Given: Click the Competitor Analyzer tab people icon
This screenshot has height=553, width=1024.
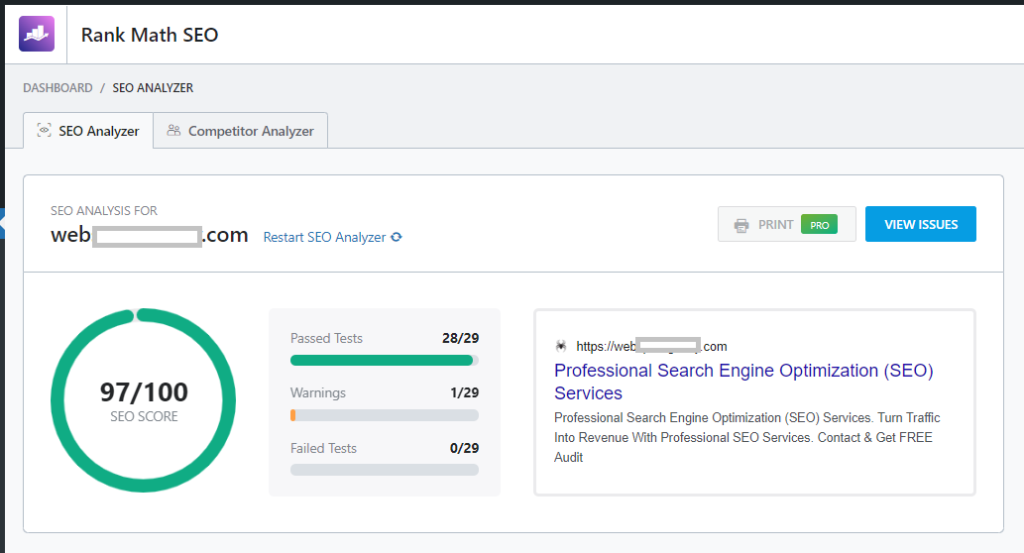Looking at the screenshot, I should tap(174, 130).
